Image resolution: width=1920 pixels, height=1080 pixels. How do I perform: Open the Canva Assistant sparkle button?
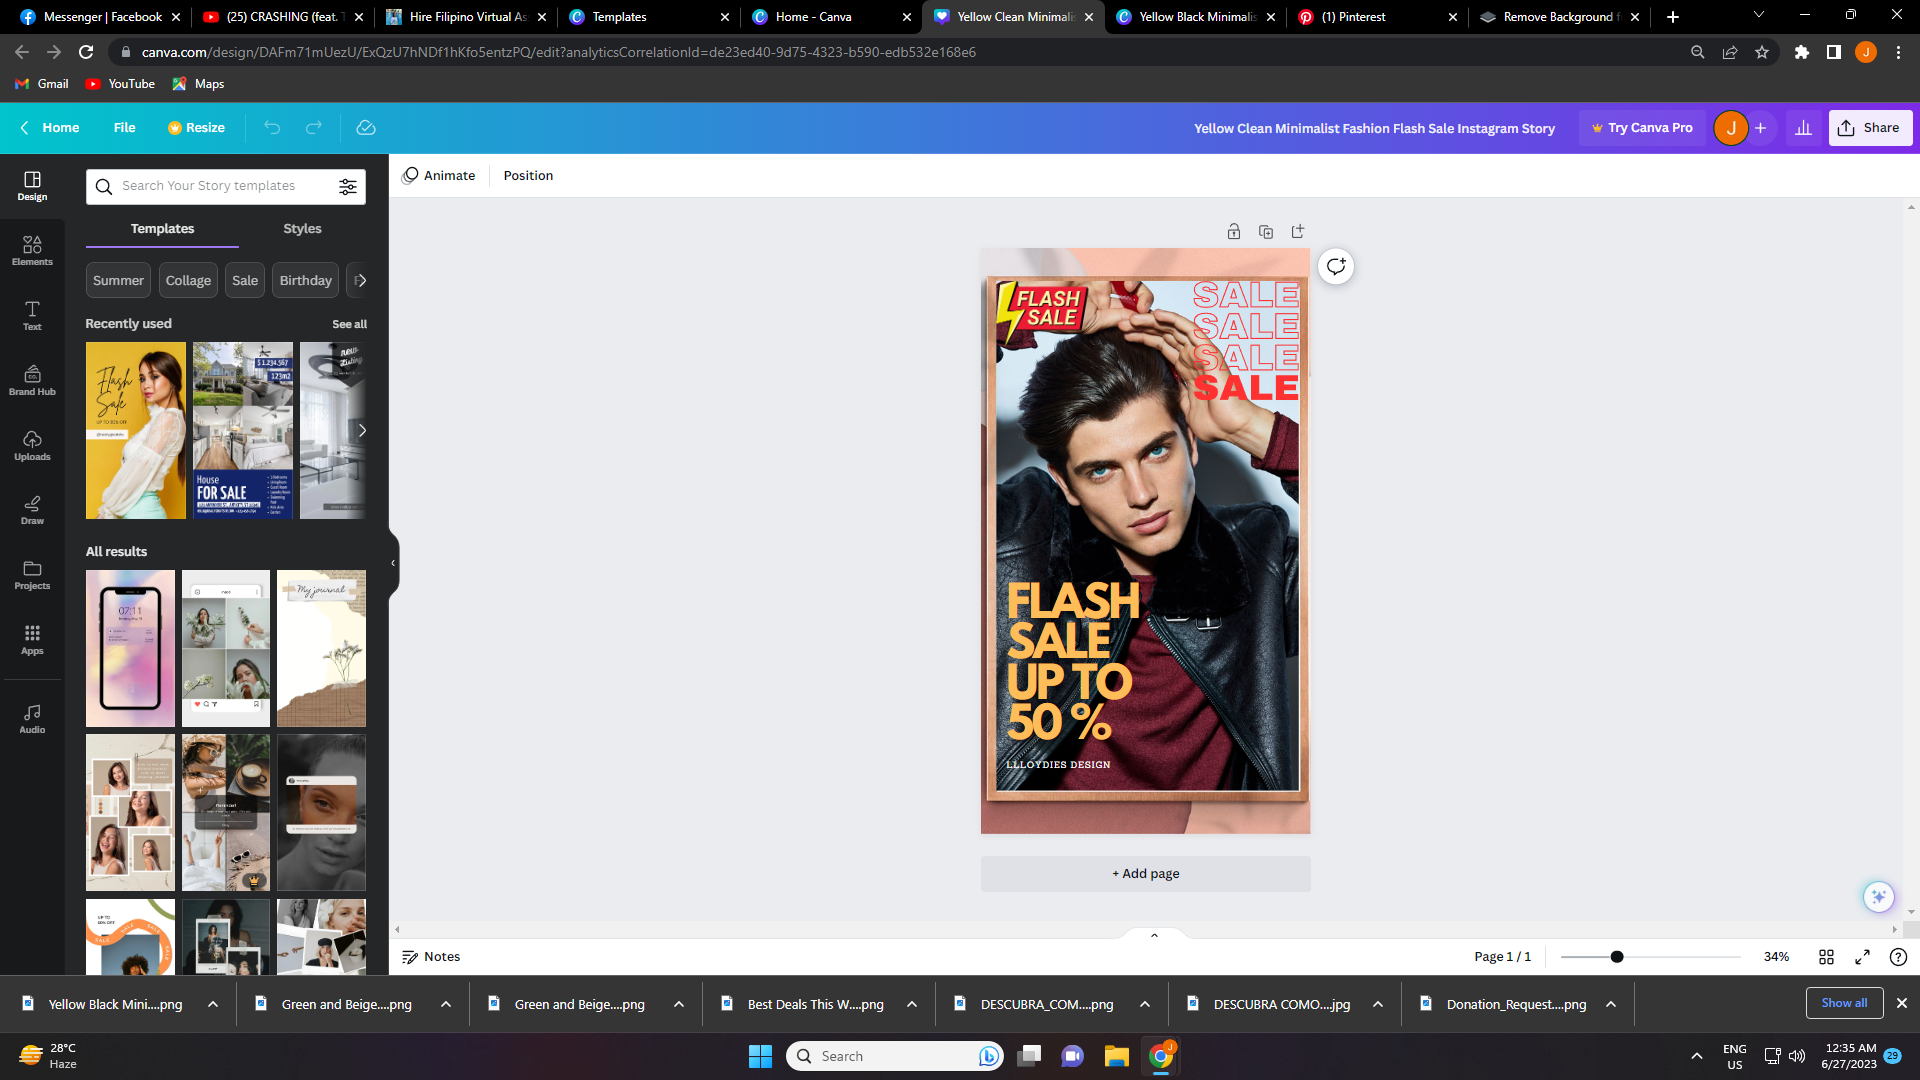coord(1879,897)
